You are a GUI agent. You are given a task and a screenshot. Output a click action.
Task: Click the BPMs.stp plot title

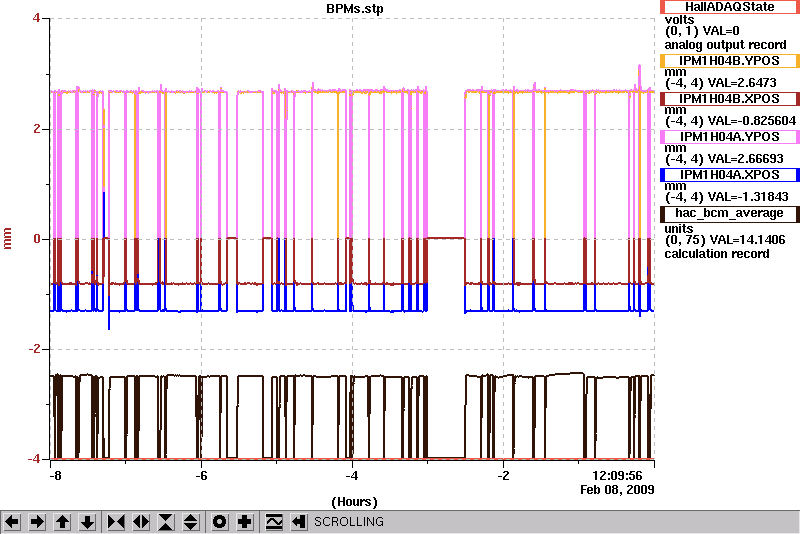355,9
